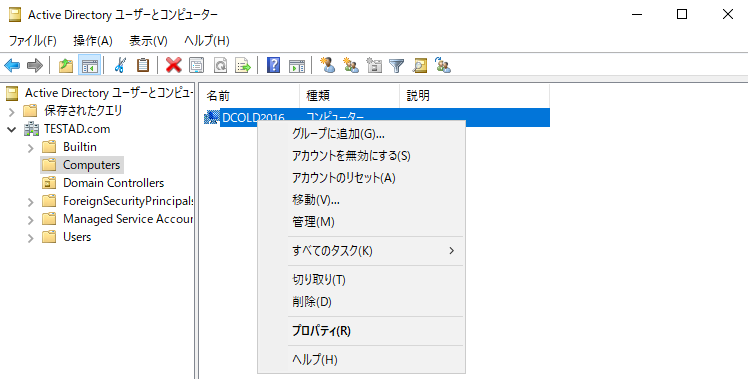
Task: Toggle the action pane toolbar icon
Action: pos(296,65)
